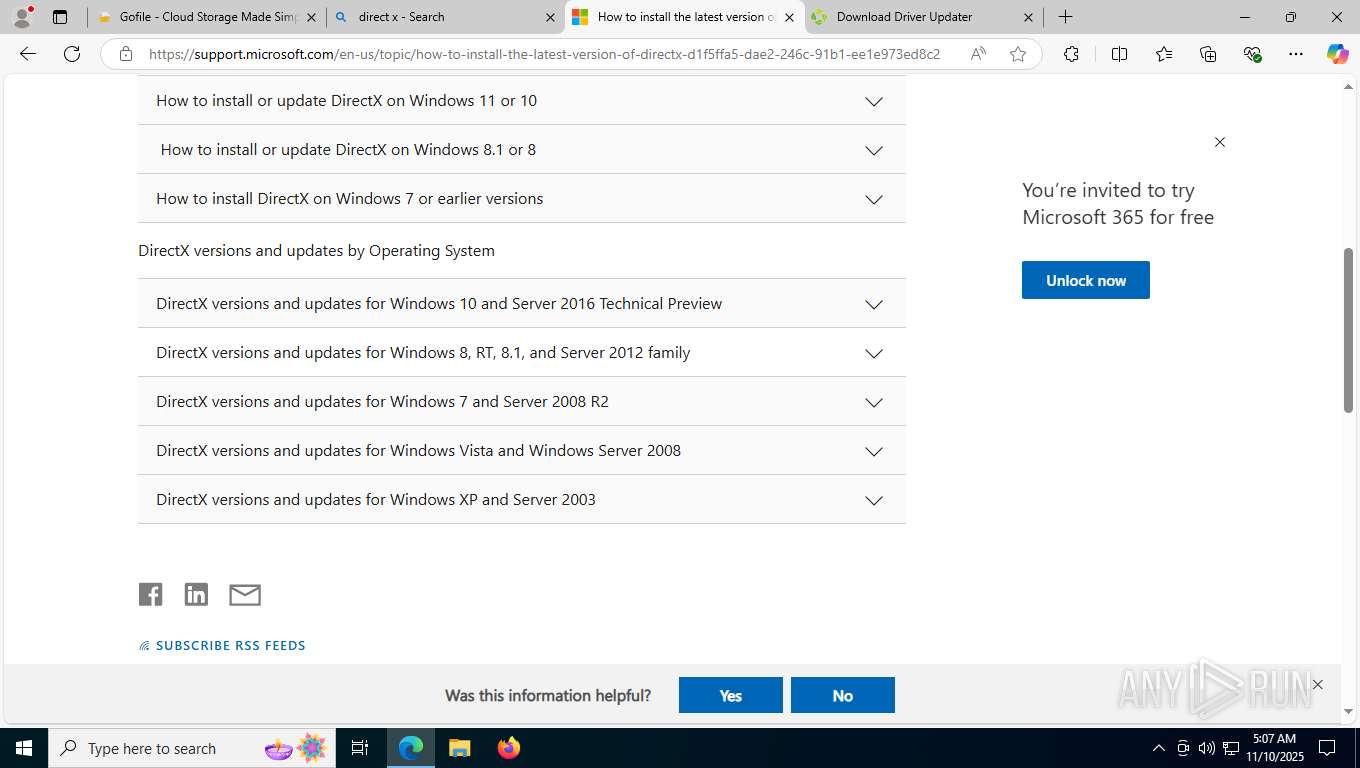This screenshot has height=768, width=1360.
Task: Open the browser profile avatar
Action: (22, 17)
